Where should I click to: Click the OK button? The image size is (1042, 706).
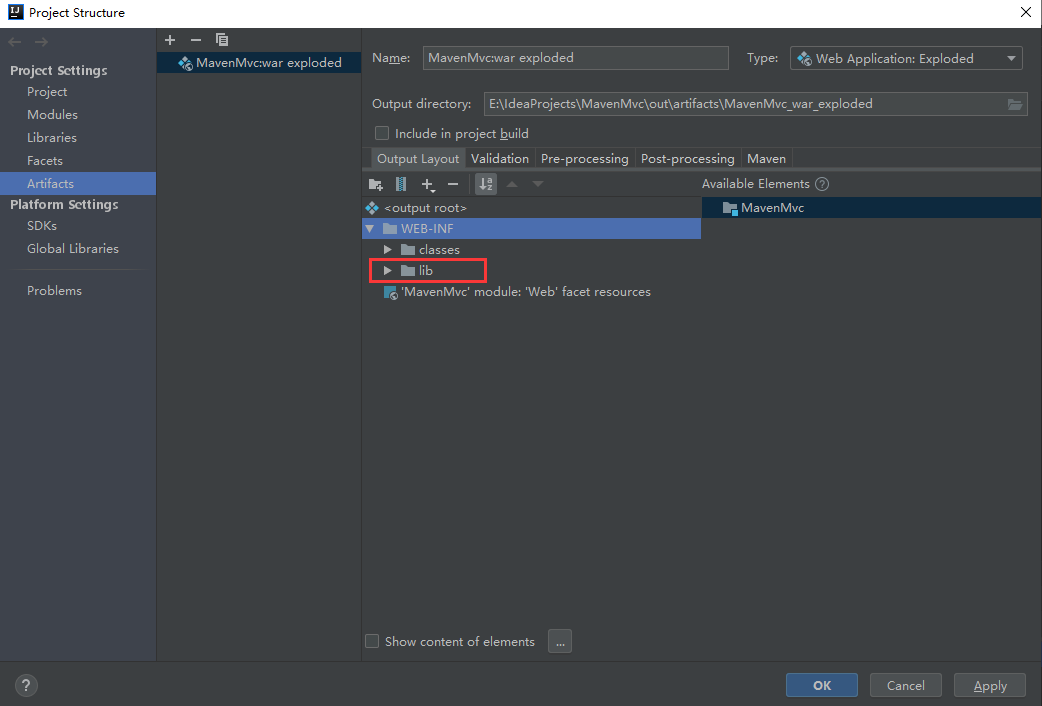click(x=821, y=685)
